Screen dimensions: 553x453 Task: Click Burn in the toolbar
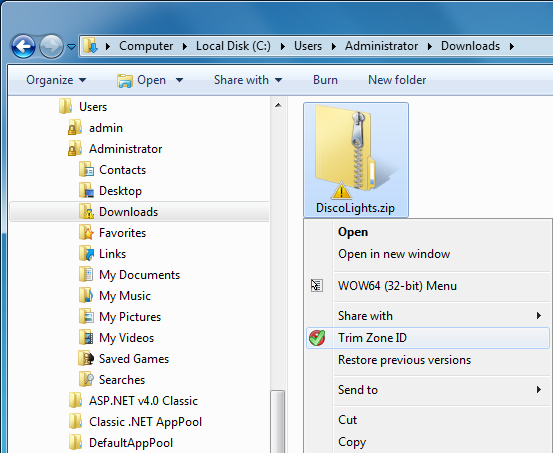point(325,80)
